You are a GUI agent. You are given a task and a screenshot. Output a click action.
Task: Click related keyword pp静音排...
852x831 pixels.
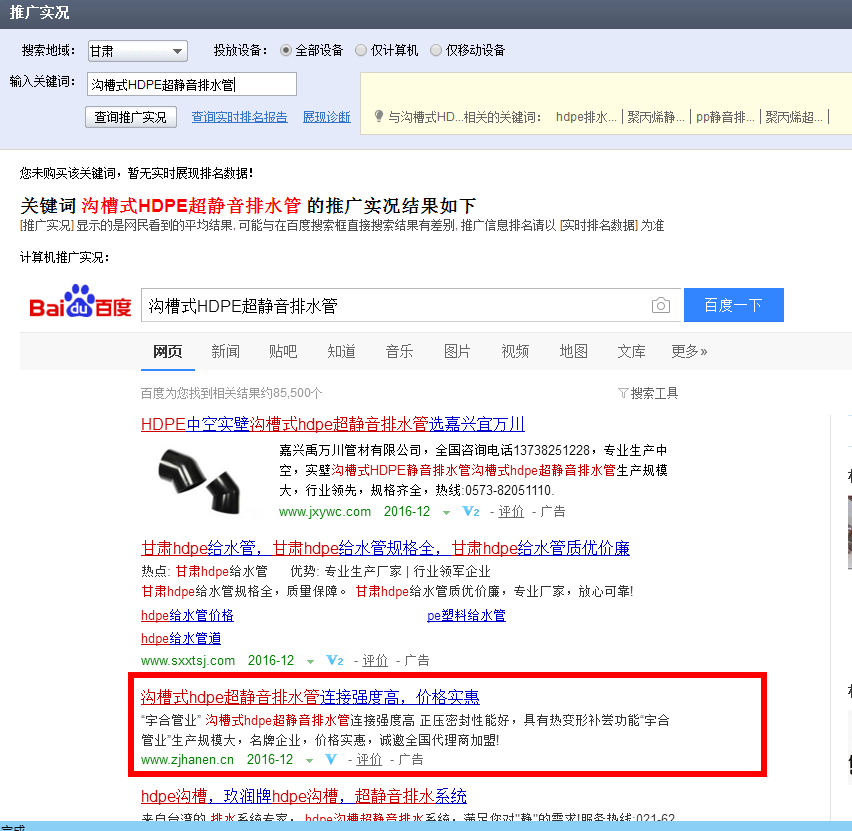(725, 117)
